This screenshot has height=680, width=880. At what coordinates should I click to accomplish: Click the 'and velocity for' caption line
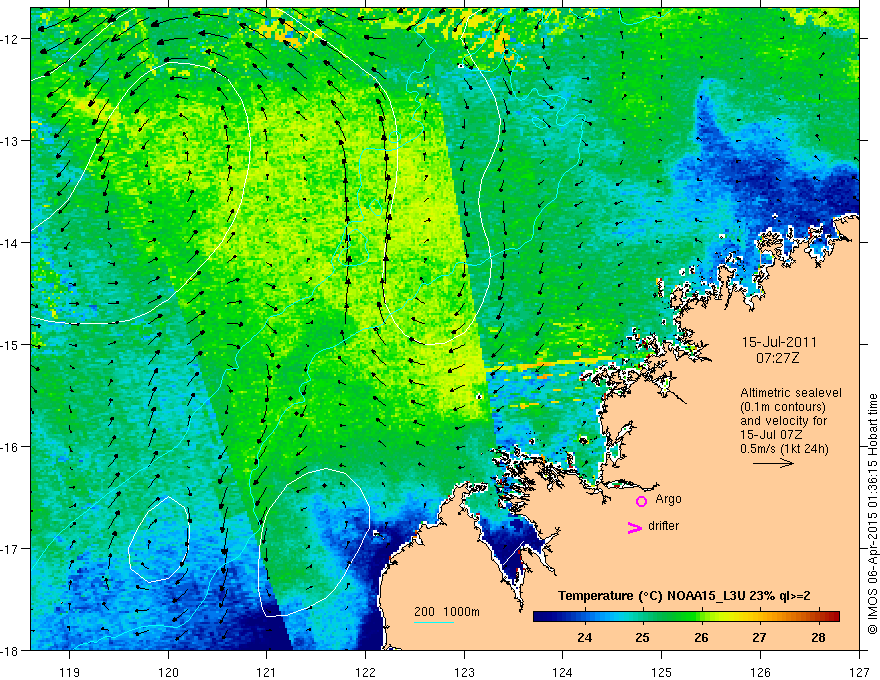click(x=783, y=421)
